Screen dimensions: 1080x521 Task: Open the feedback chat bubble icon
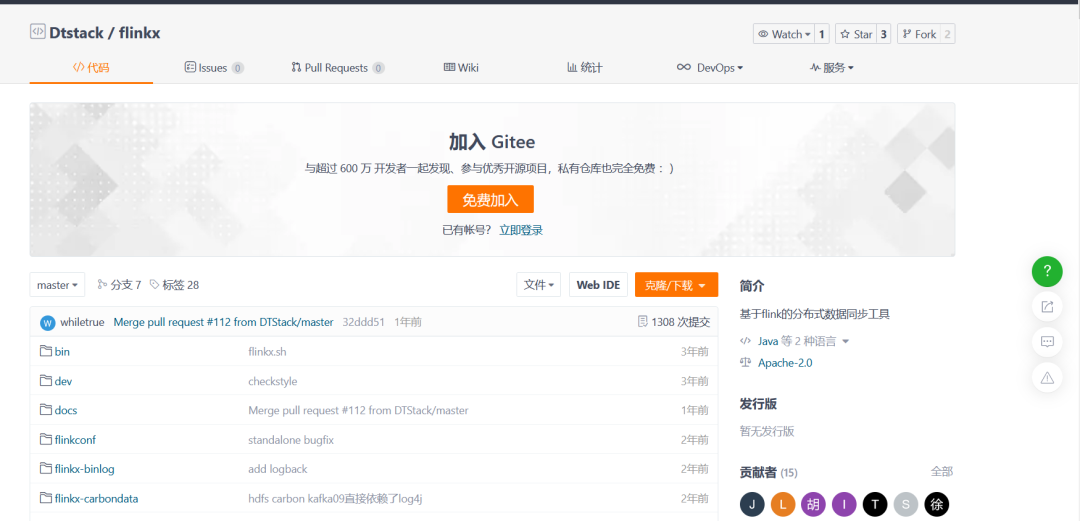click(1047, 342)
